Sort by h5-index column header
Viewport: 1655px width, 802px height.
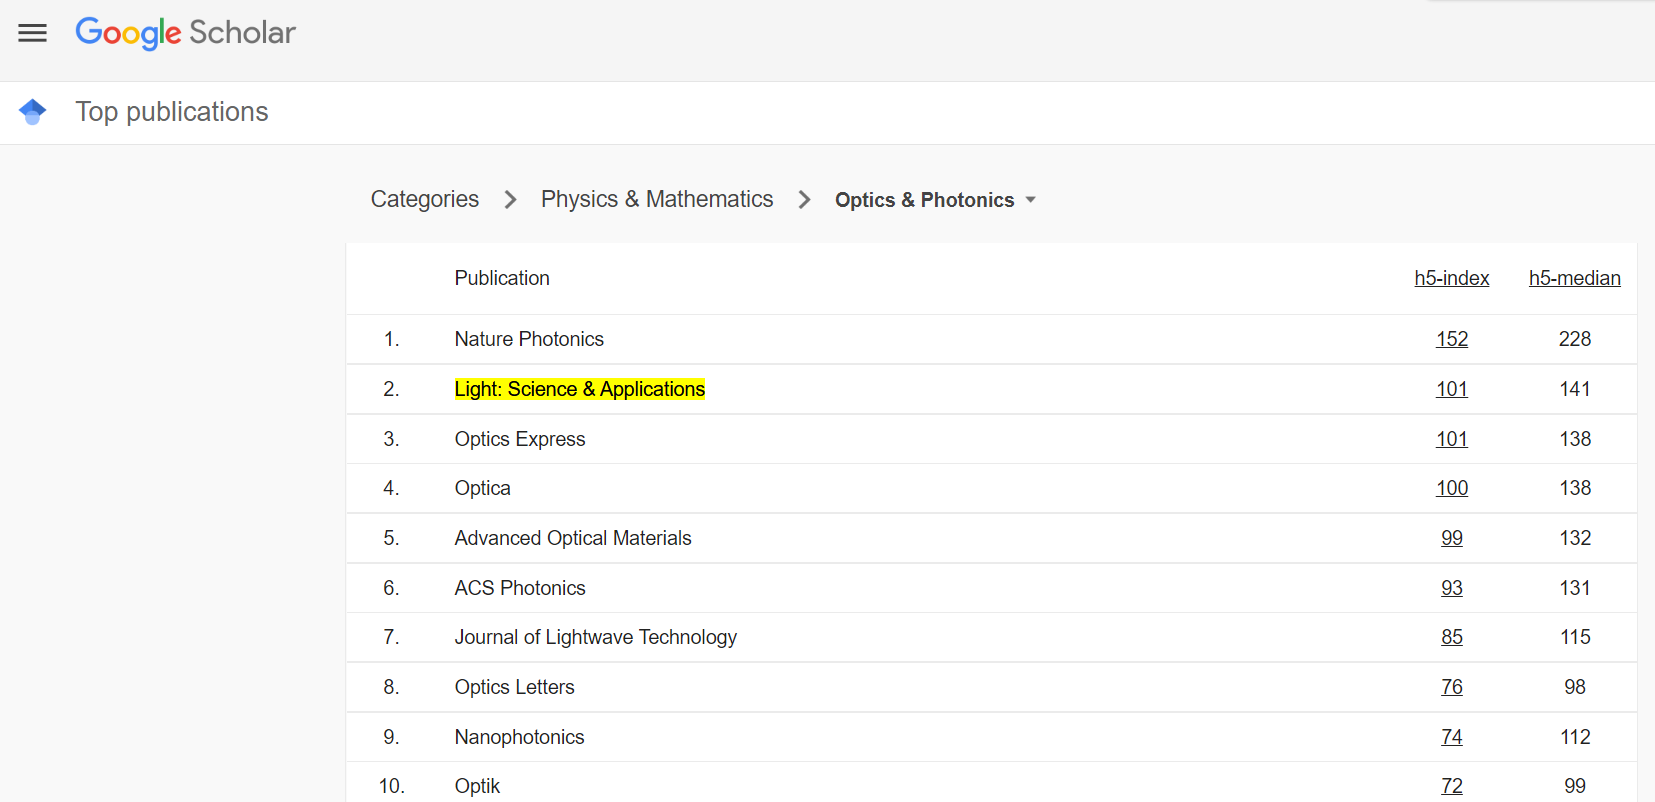coord(1451,278)
